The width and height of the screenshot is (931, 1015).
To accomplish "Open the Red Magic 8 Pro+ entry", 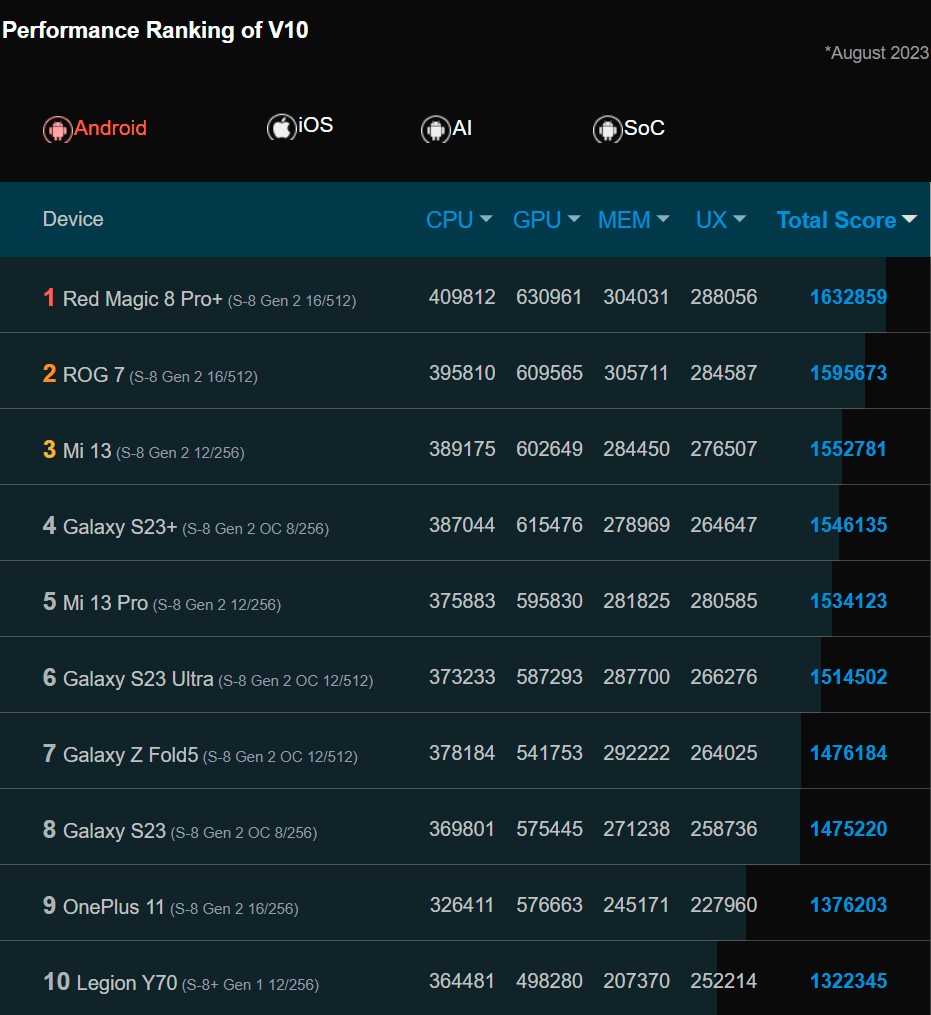I will click(142, 298).
